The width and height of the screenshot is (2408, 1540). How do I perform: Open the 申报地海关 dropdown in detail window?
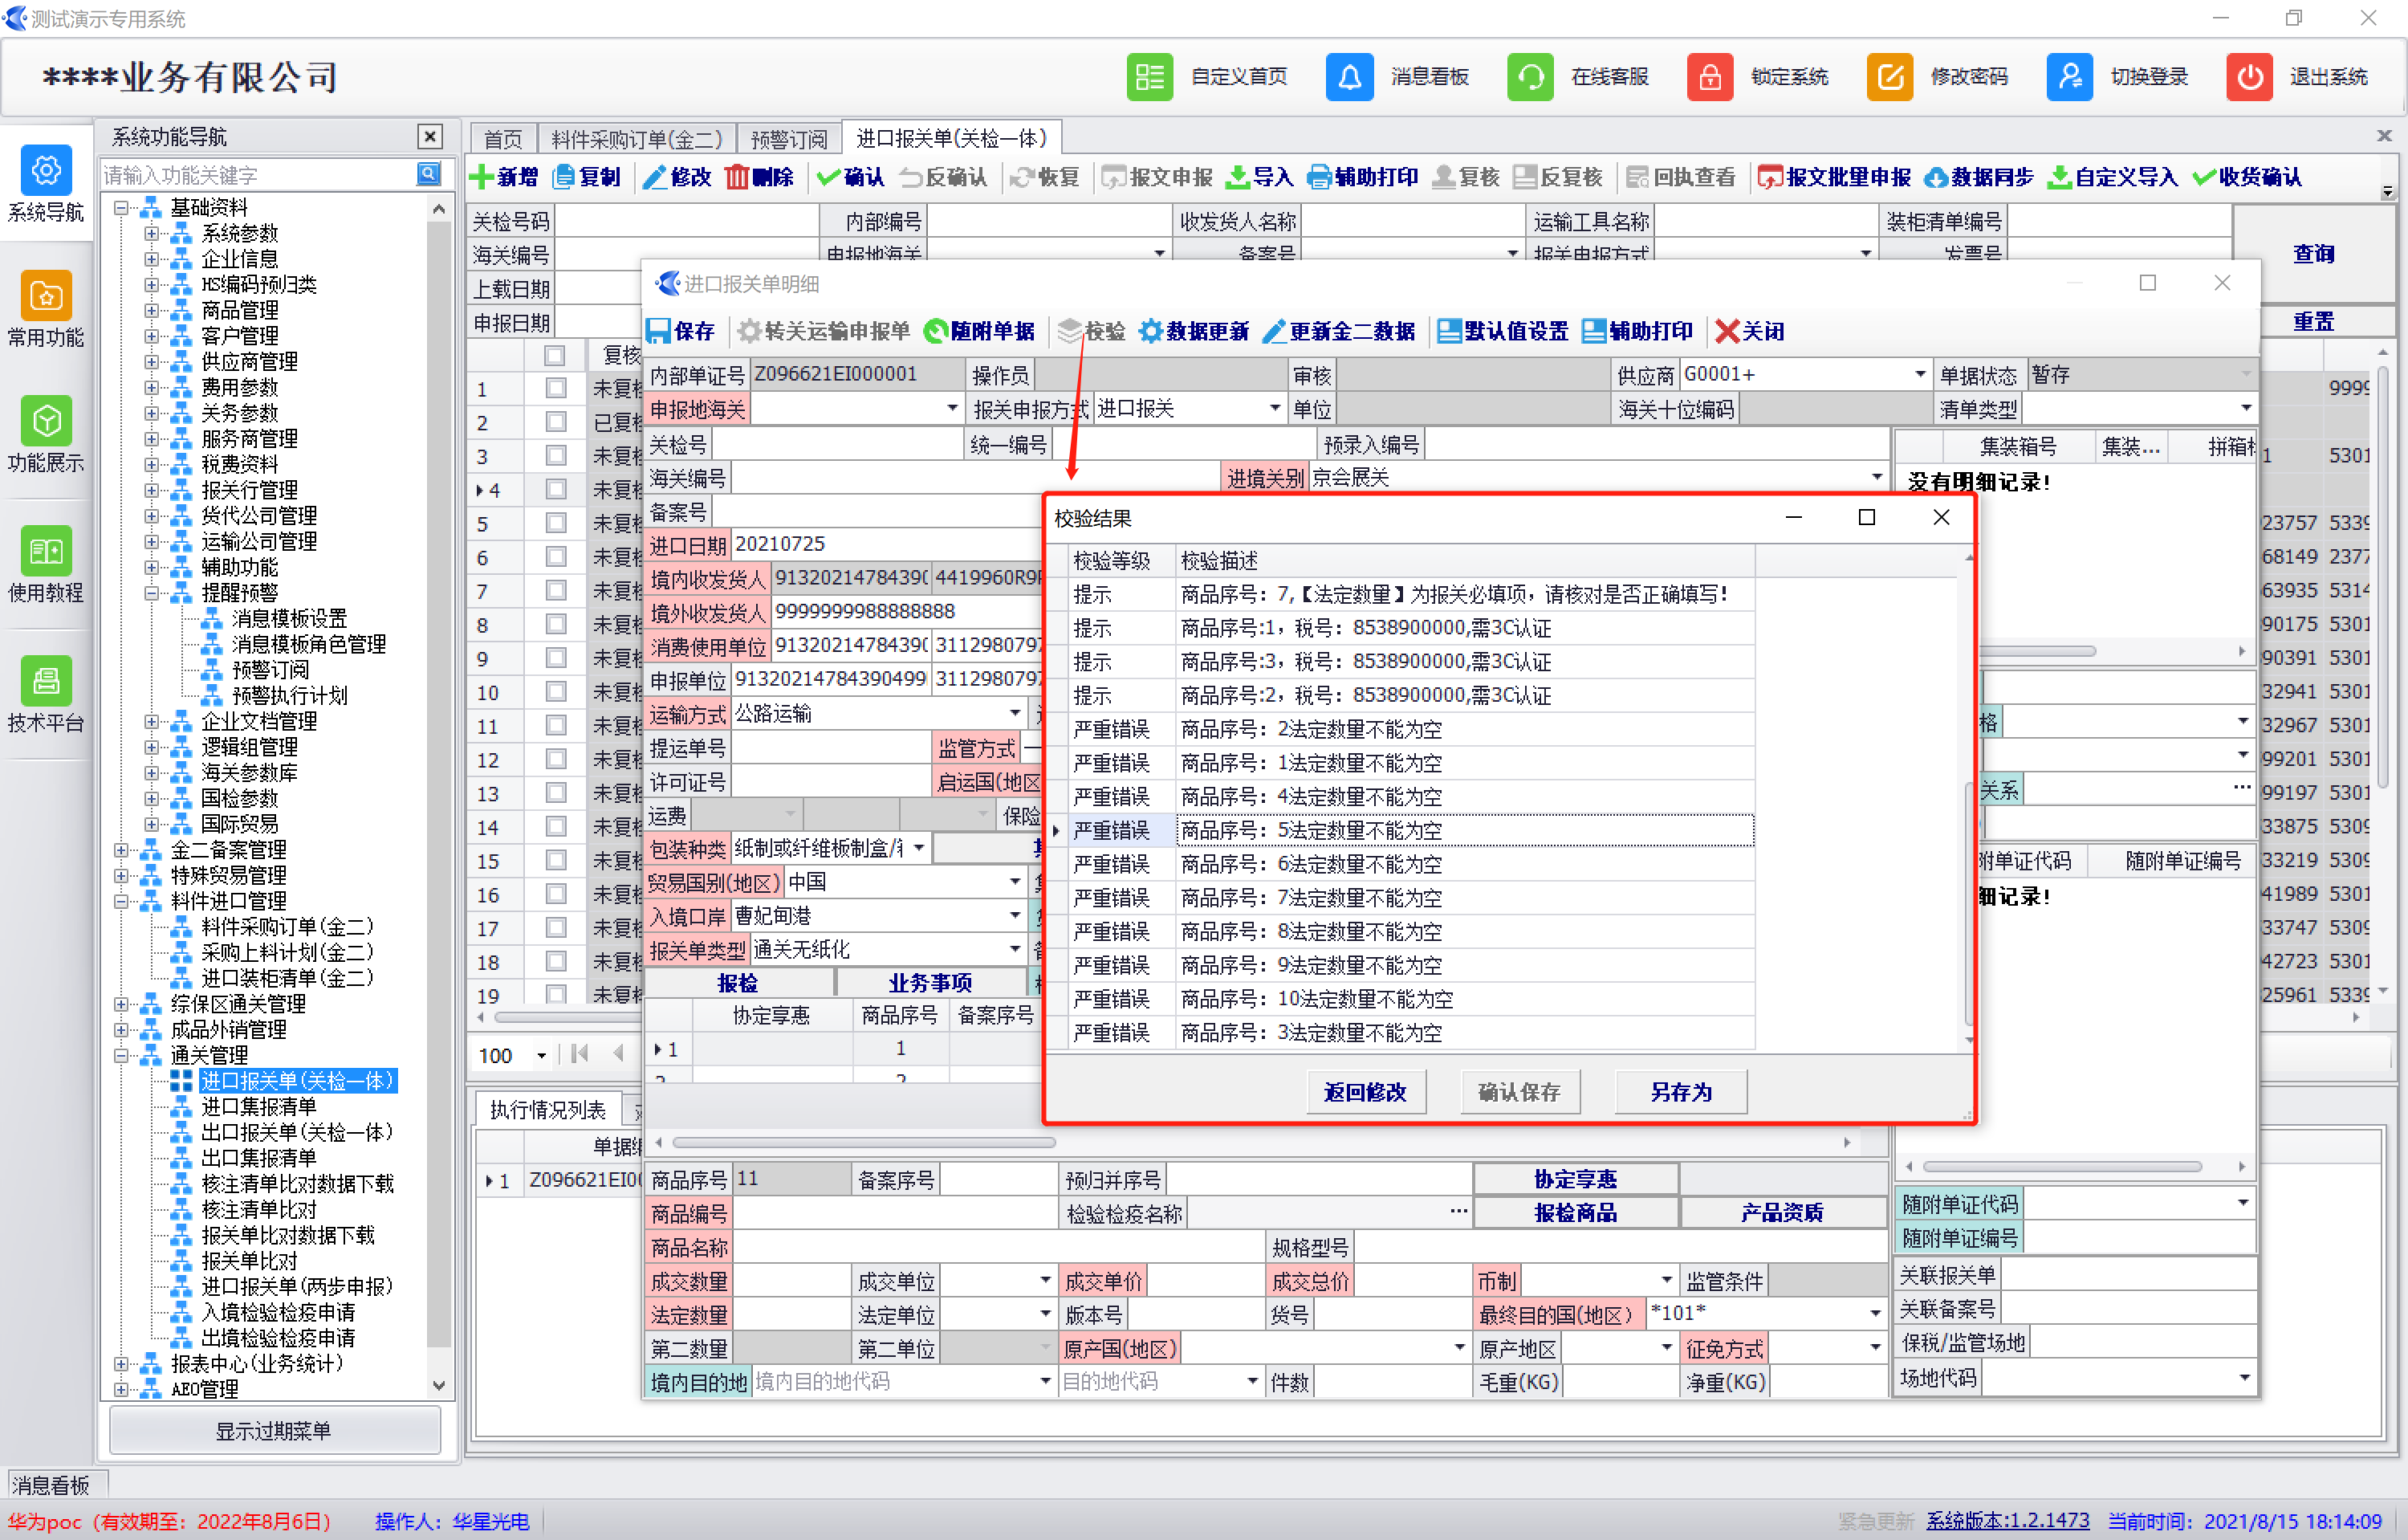952,409
